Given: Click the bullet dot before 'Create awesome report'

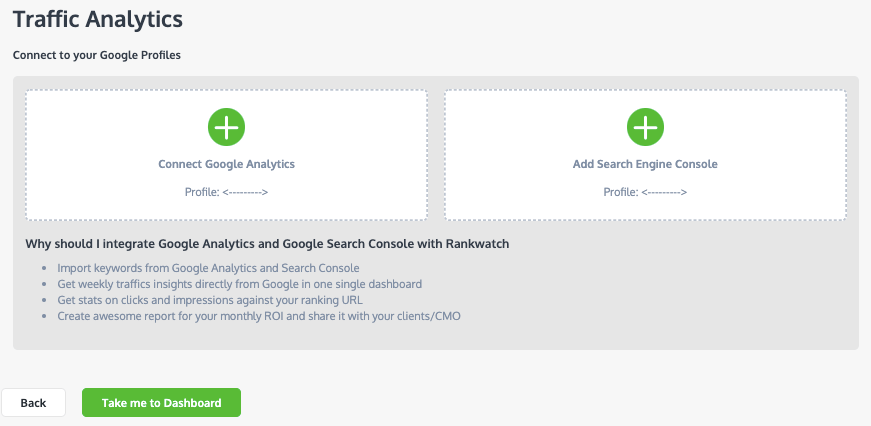Looking at the screenshot, I should coord(44,317).
